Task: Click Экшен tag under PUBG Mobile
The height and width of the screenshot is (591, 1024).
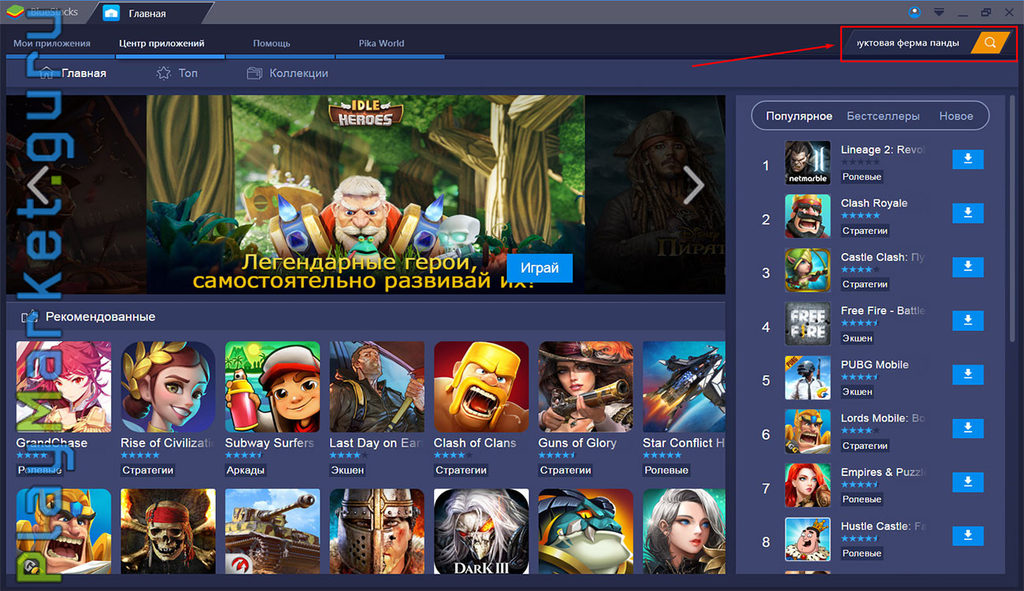Action: pyautogui.click(x=857, y=392)
